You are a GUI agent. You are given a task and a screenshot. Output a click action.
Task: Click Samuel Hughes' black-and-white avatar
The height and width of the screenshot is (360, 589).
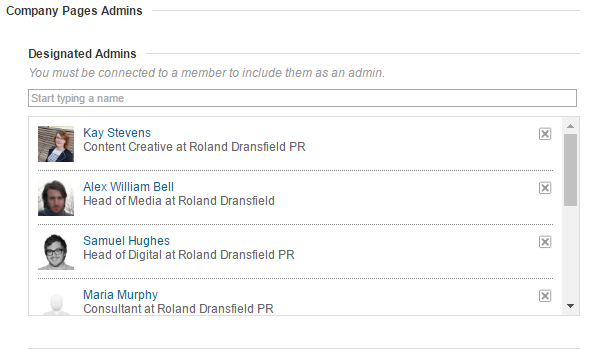(x=56, y=252)
